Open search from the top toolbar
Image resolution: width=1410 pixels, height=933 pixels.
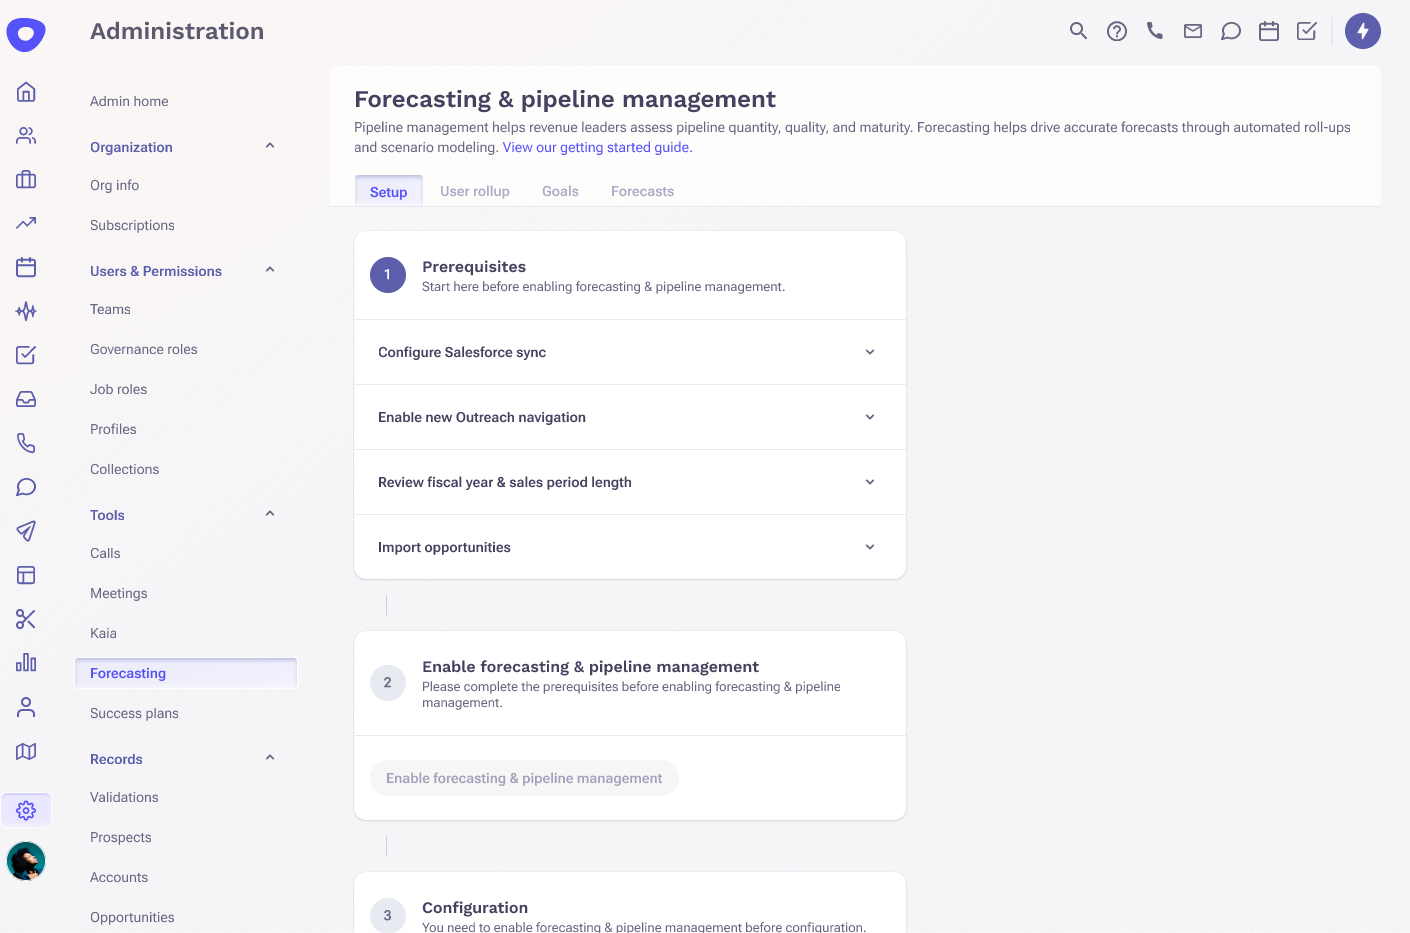(x=1078, y=31)
